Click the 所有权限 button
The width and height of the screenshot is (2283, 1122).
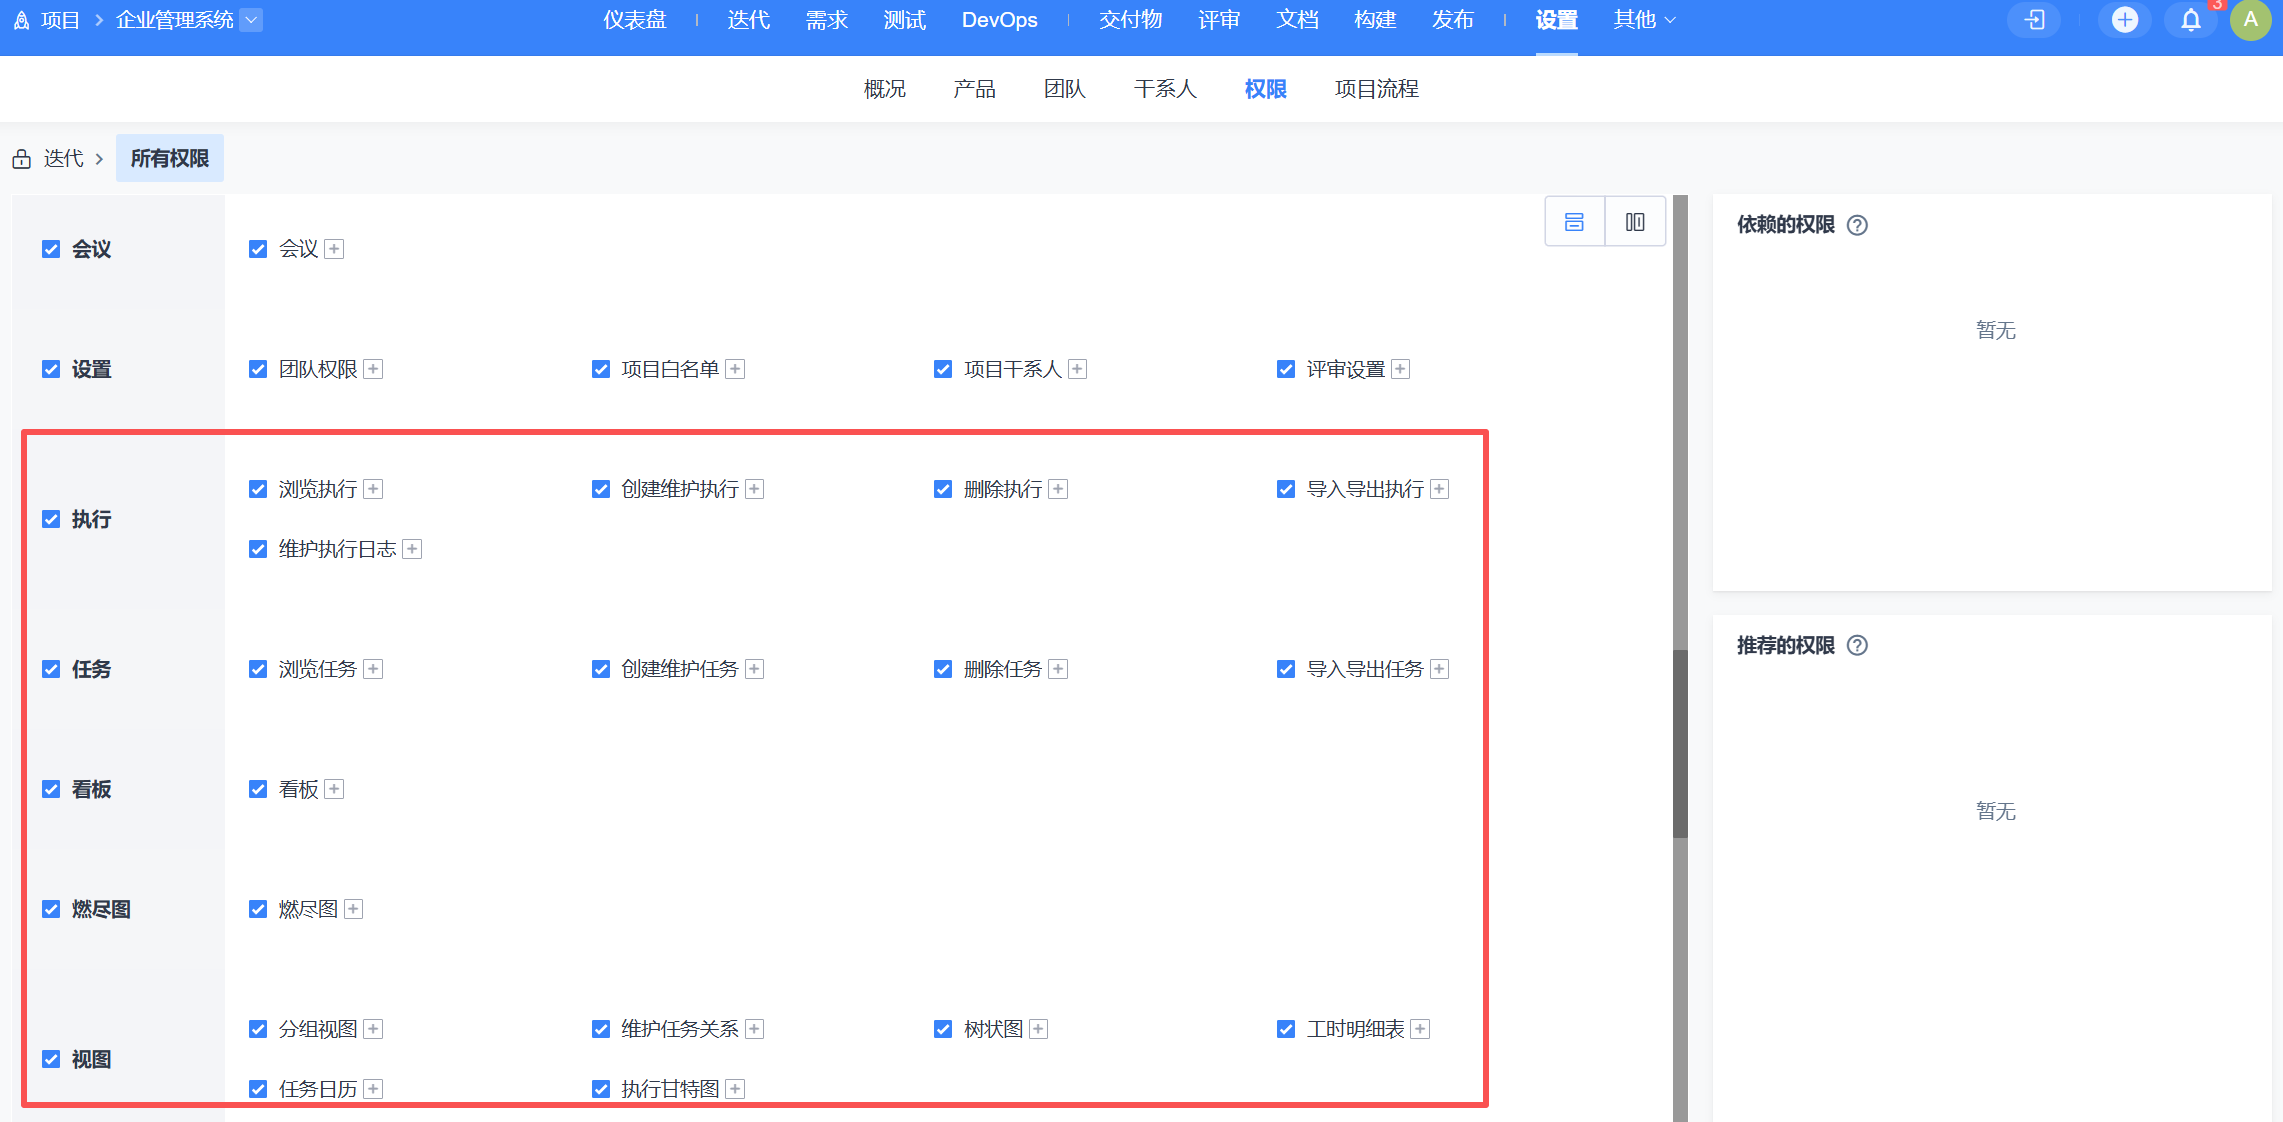tap(170, 159)
